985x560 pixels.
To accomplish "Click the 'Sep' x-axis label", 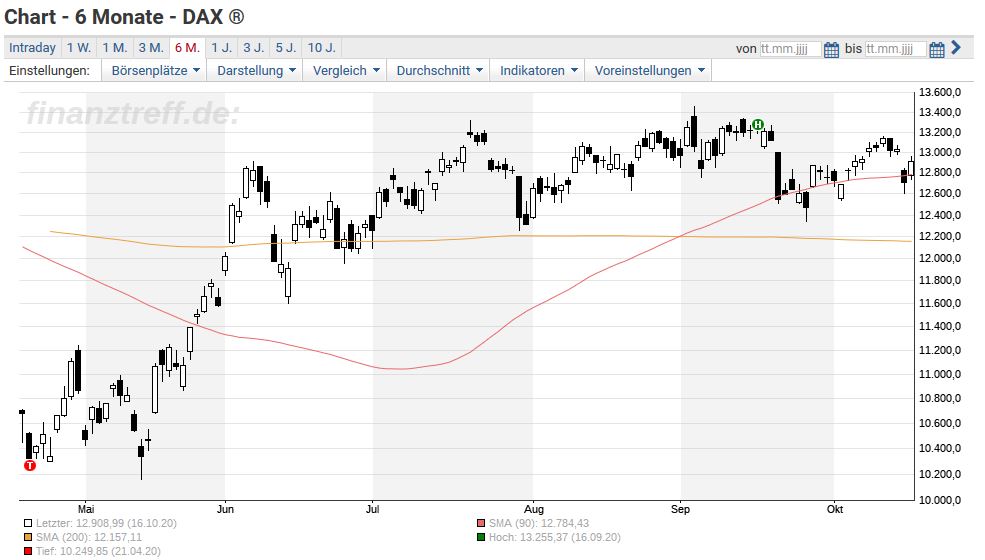I will coord(680,508).
